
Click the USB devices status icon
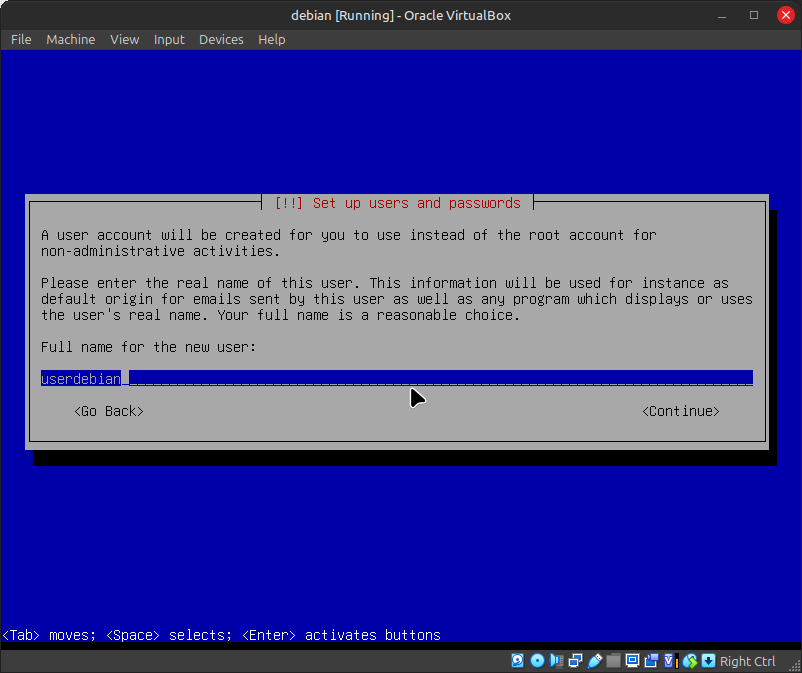[594, 661]
